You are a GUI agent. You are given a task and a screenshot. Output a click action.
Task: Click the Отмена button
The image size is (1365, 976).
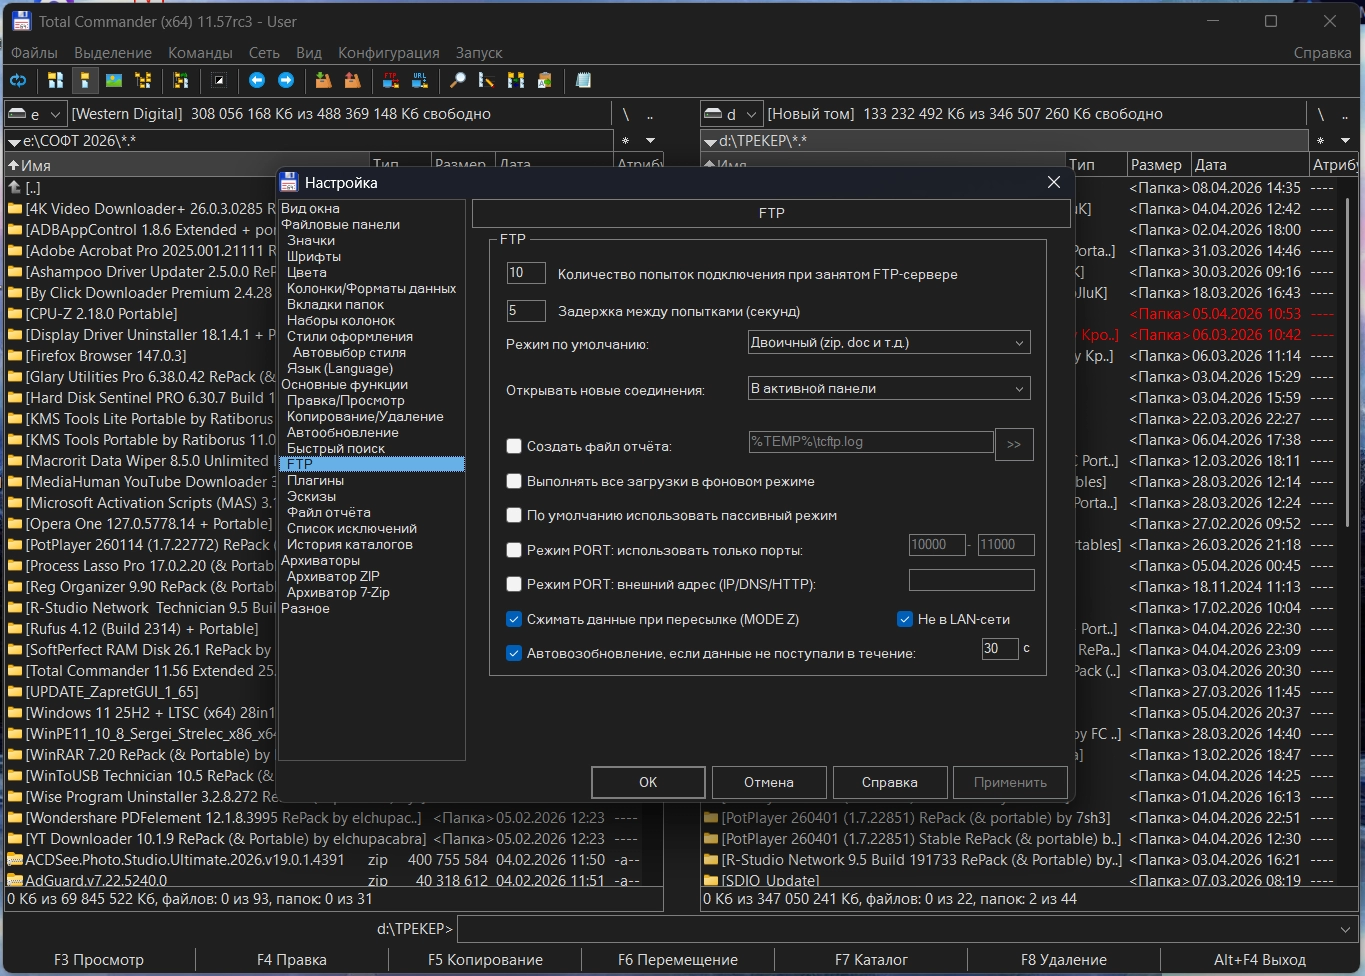coord(768,782)
